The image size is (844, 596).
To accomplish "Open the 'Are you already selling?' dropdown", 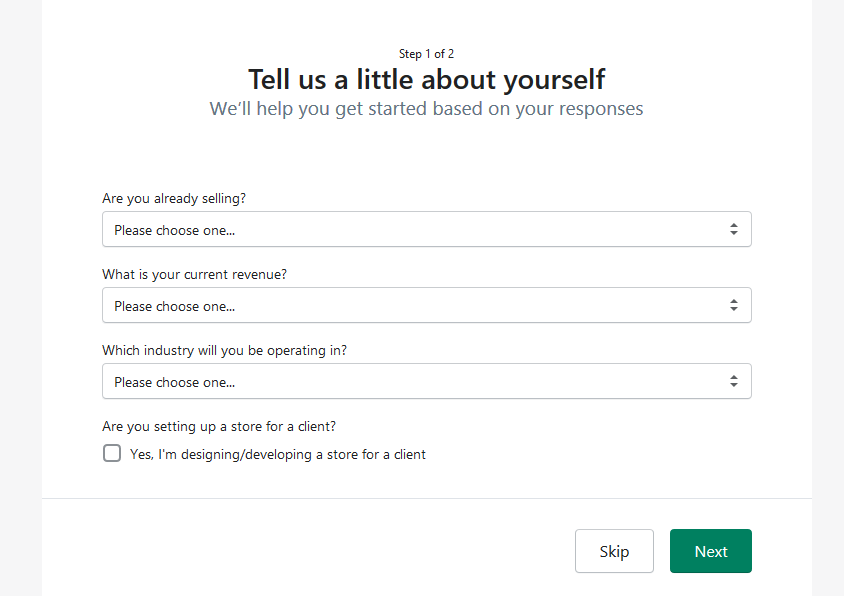I will 426,229.
